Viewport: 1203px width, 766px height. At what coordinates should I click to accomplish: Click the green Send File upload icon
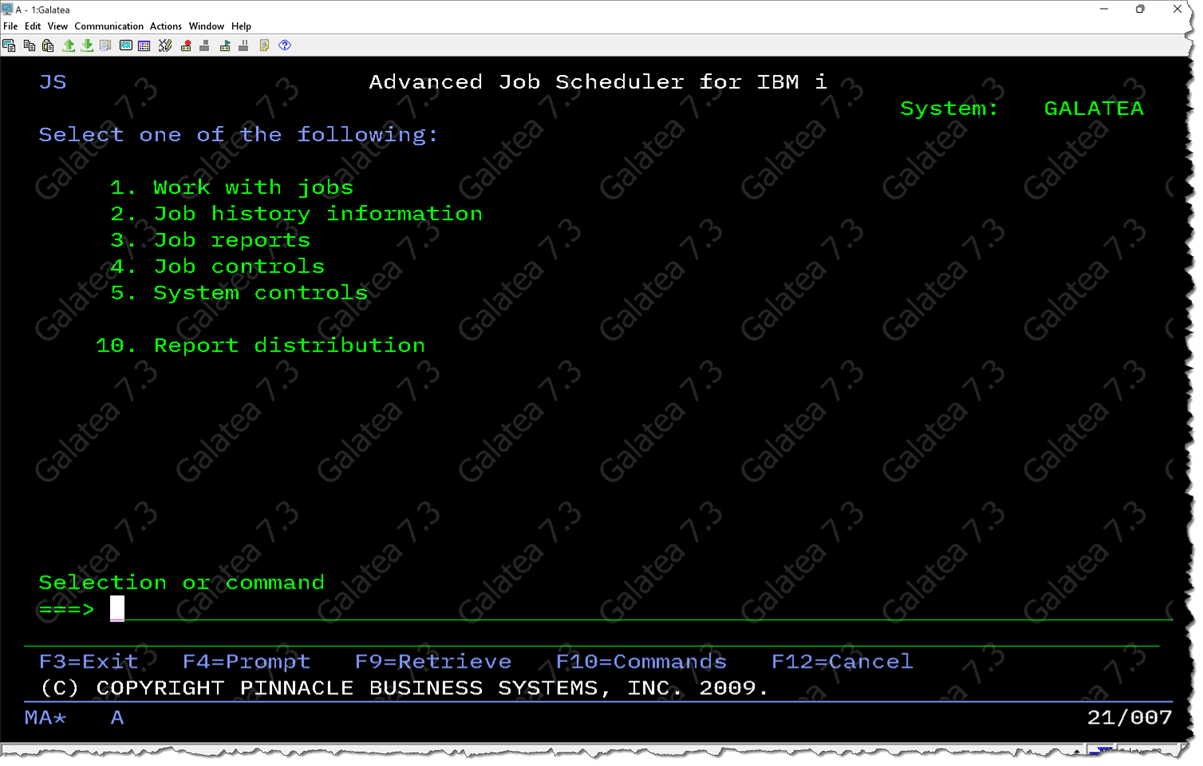coord(68,45)
